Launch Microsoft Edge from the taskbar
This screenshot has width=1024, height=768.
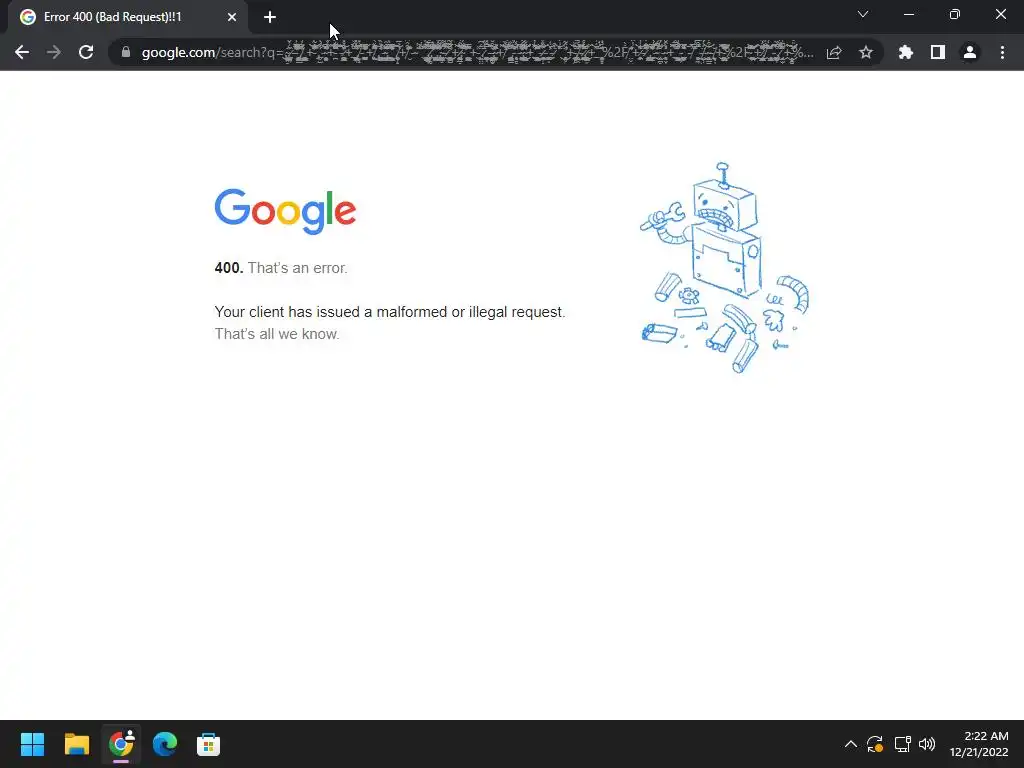[x=165, y=744]
